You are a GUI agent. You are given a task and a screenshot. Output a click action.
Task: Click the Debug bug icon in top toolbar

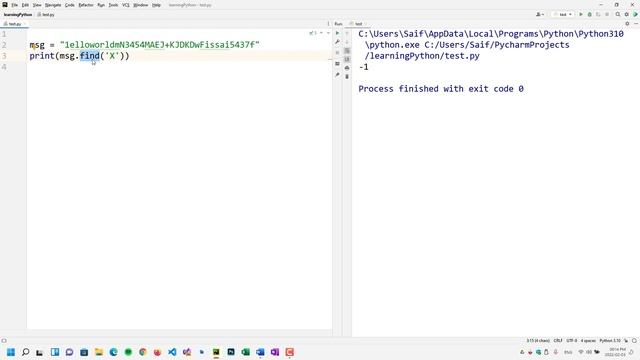(589, 14)
